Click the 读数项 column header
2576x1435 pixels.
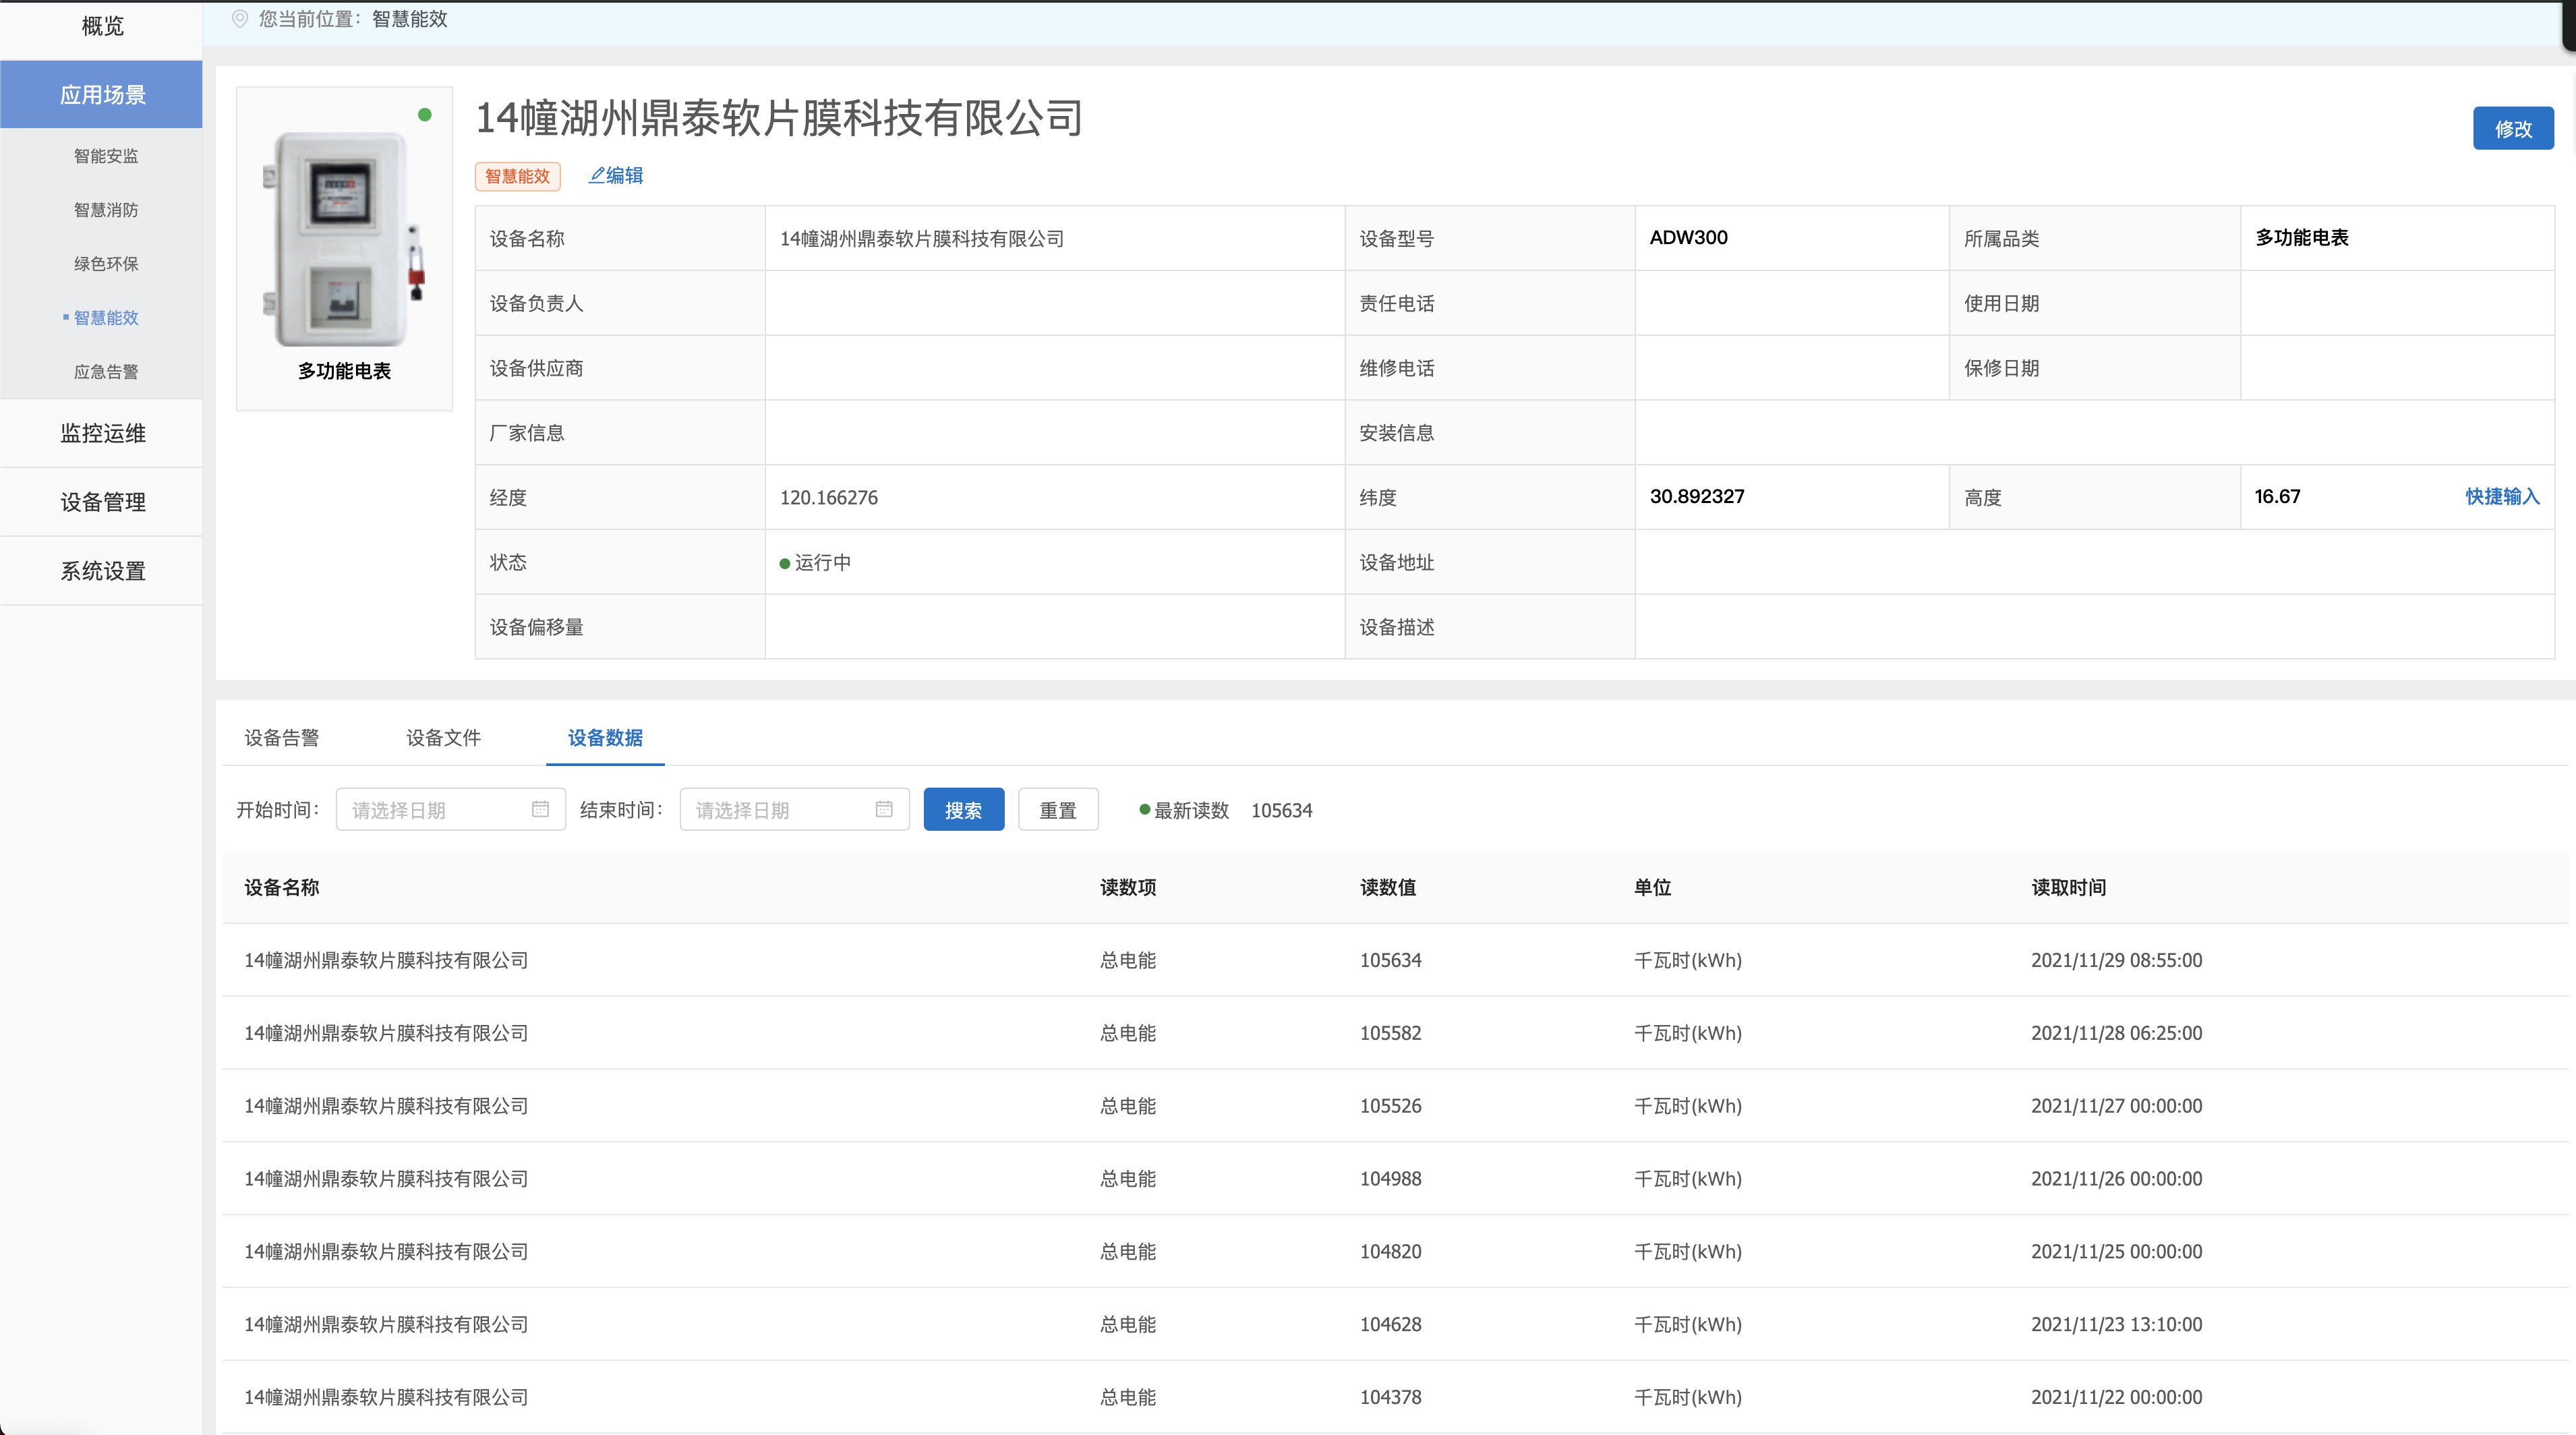click(x=1128, y=887)
